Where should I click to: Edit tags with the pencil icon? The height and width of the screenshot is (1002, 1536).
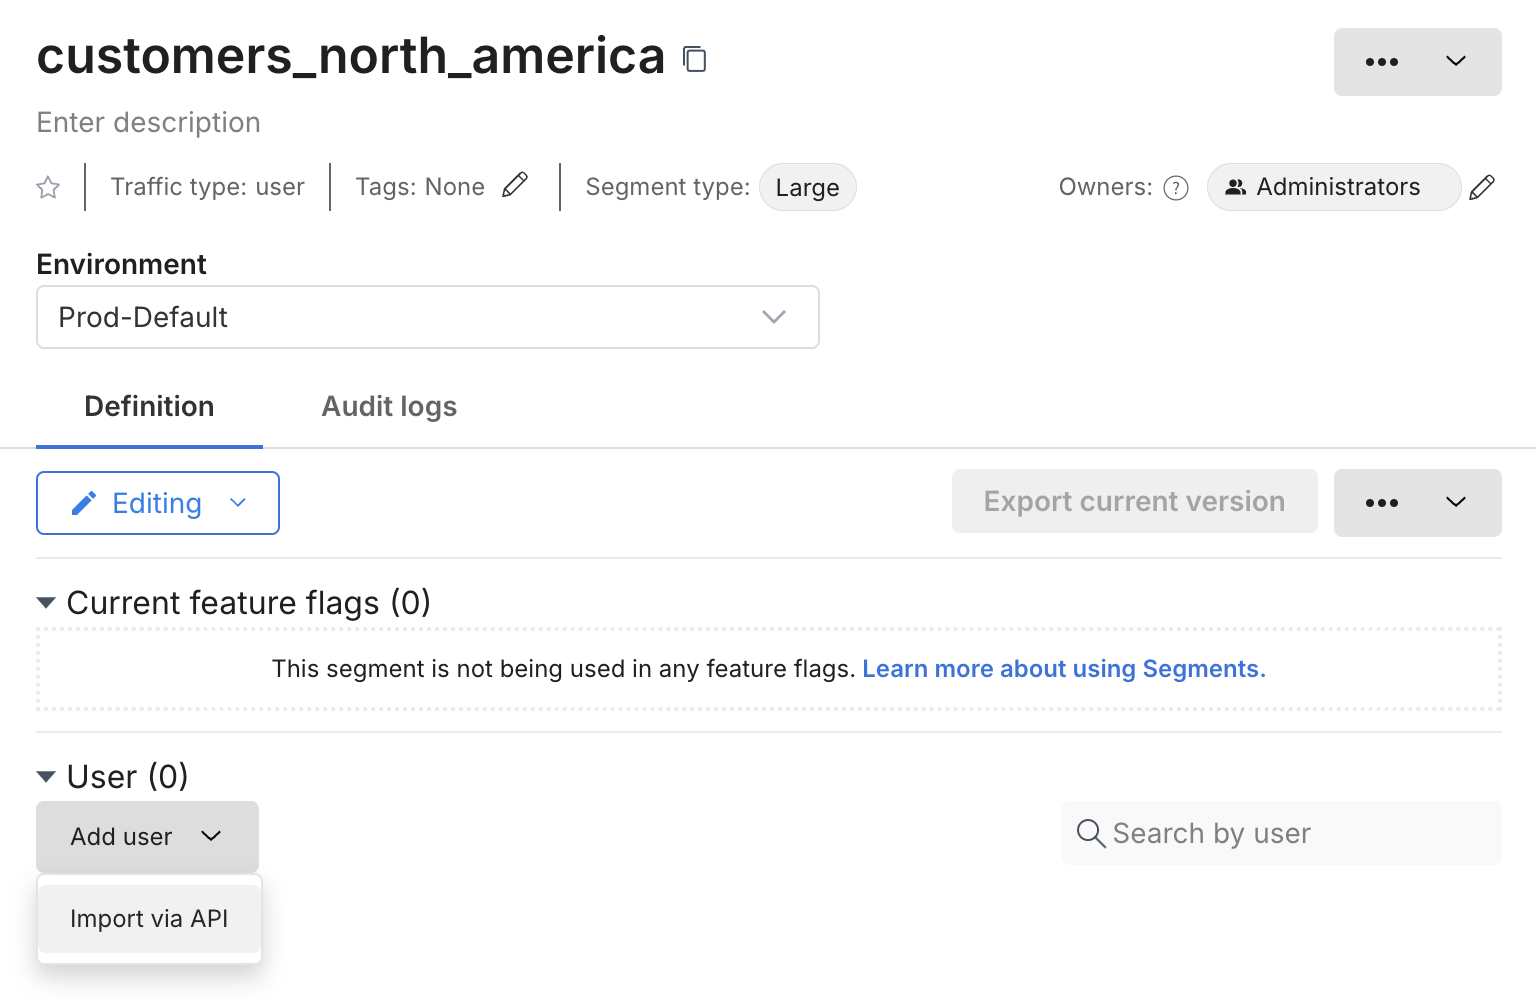[515, 185]
